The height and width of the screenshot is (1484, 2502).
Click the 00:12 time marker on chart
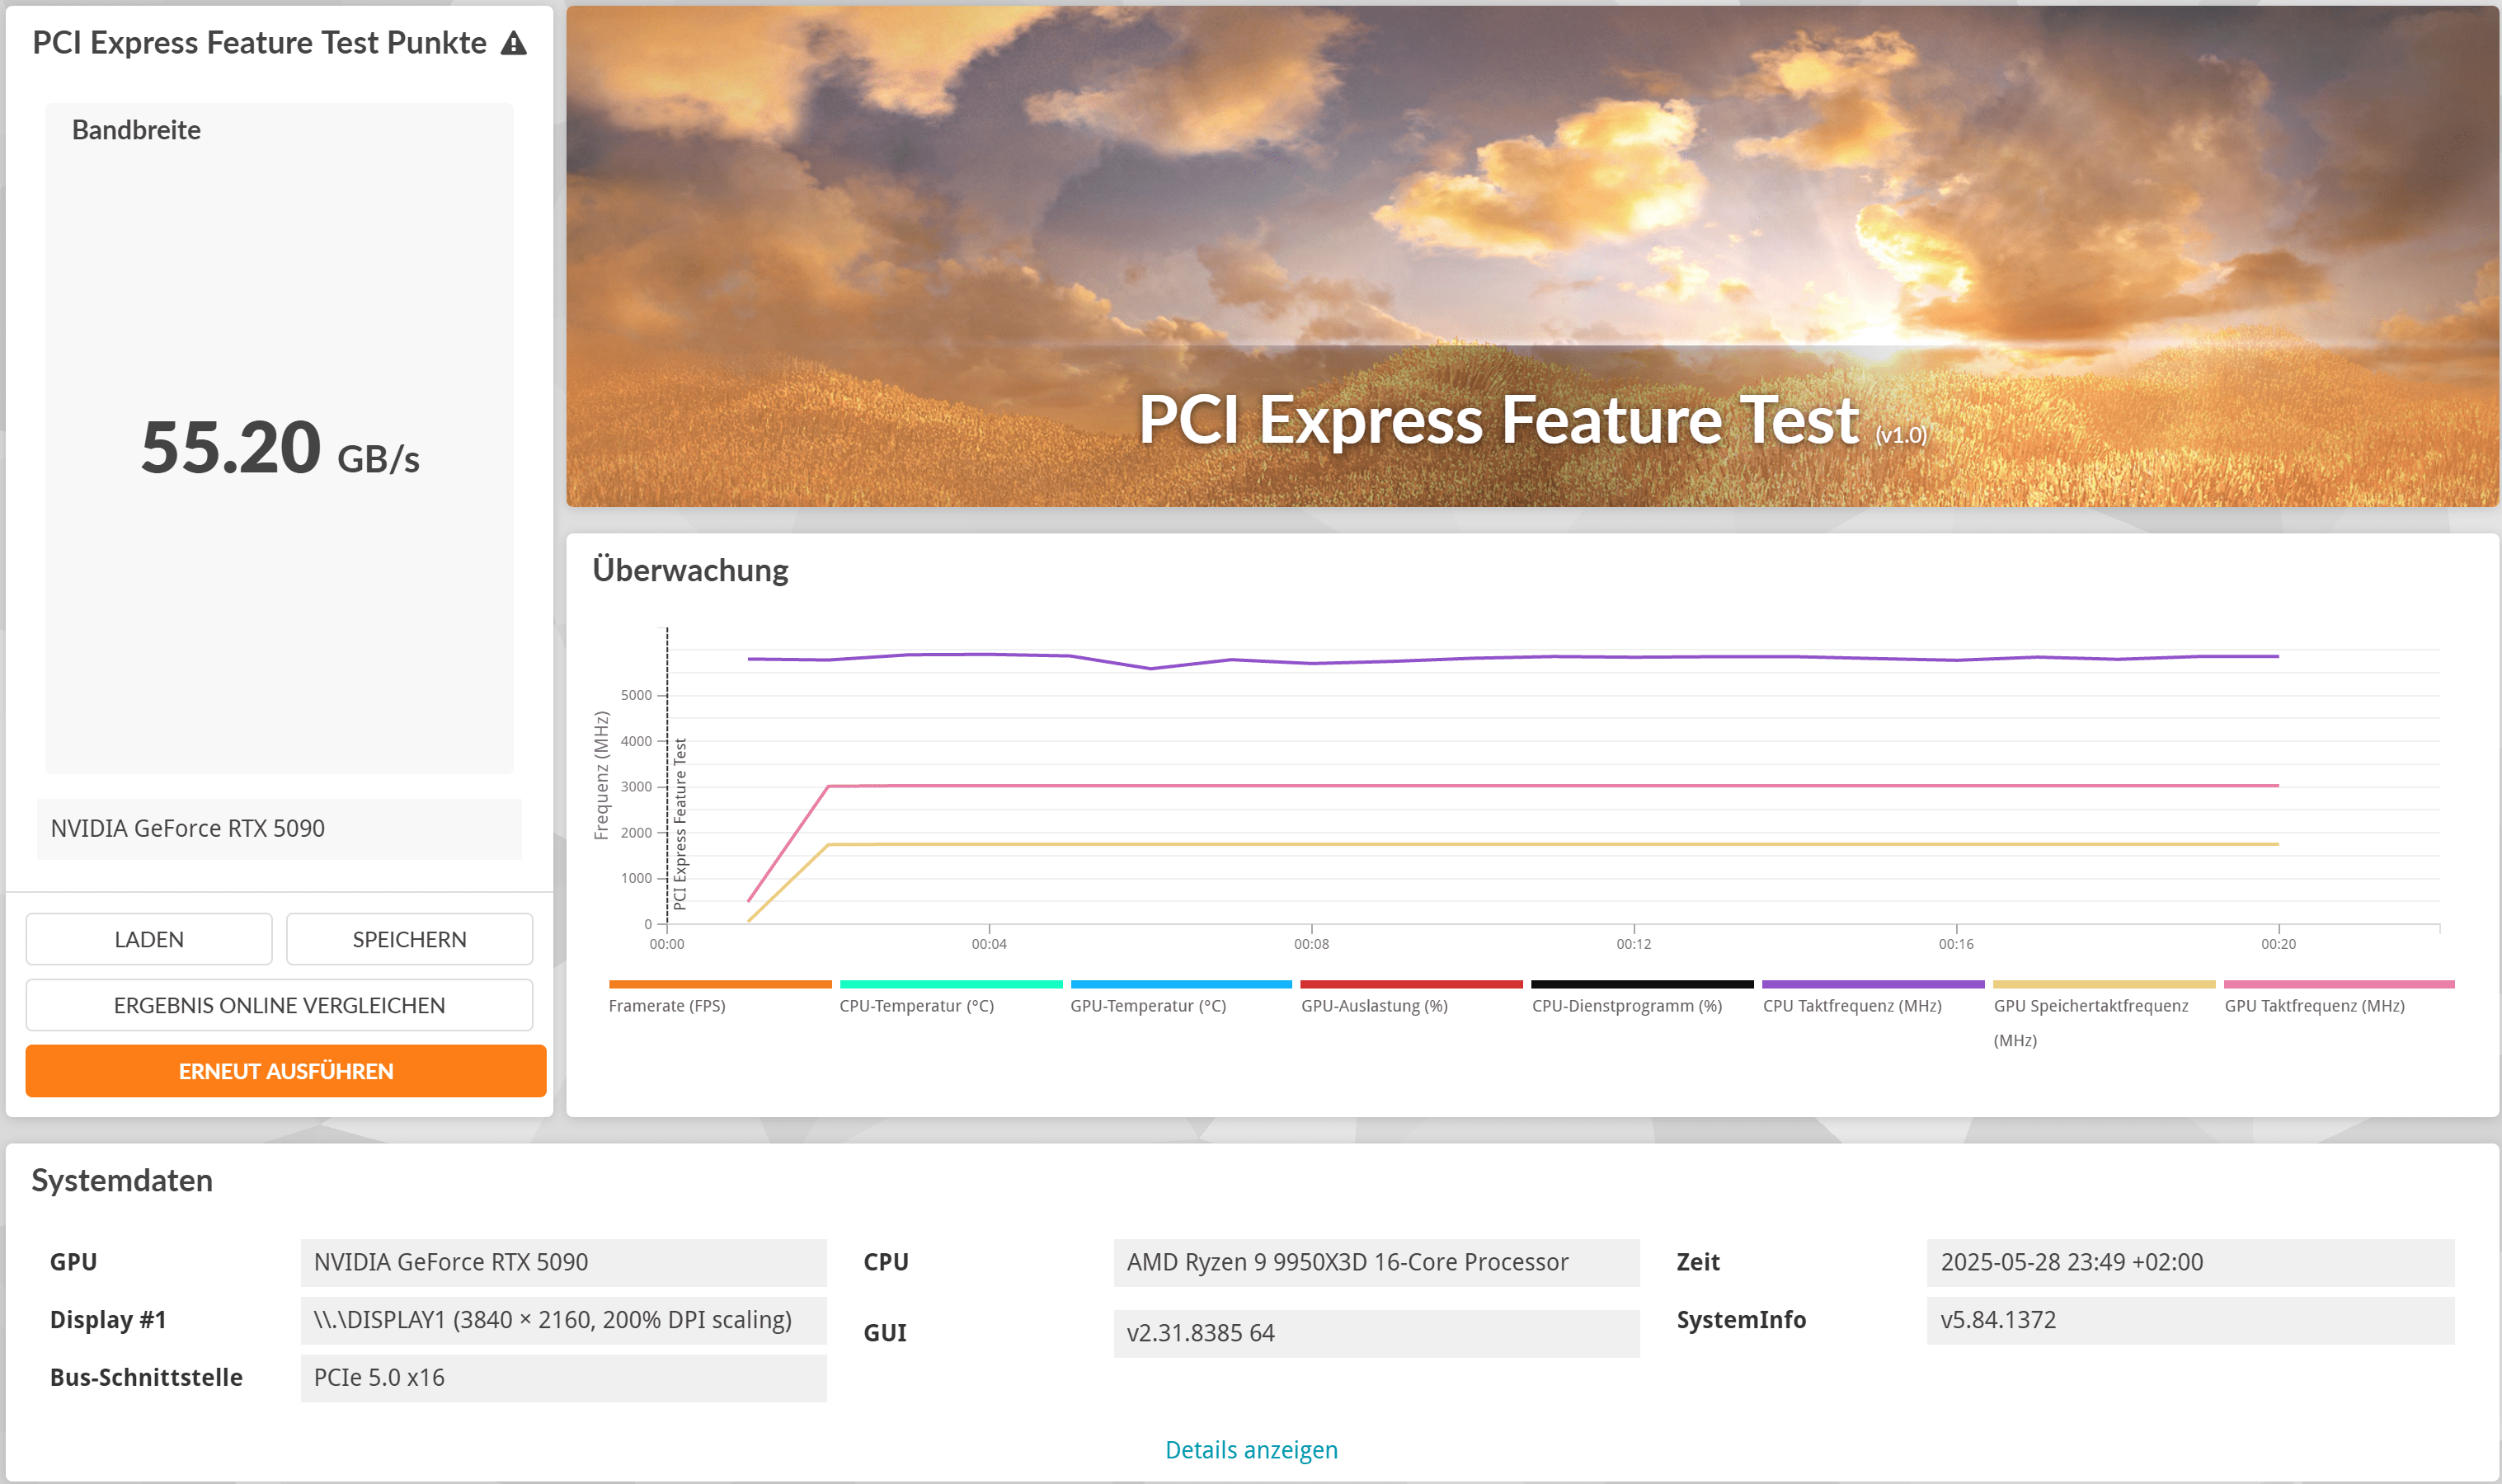pos(1633,943)
